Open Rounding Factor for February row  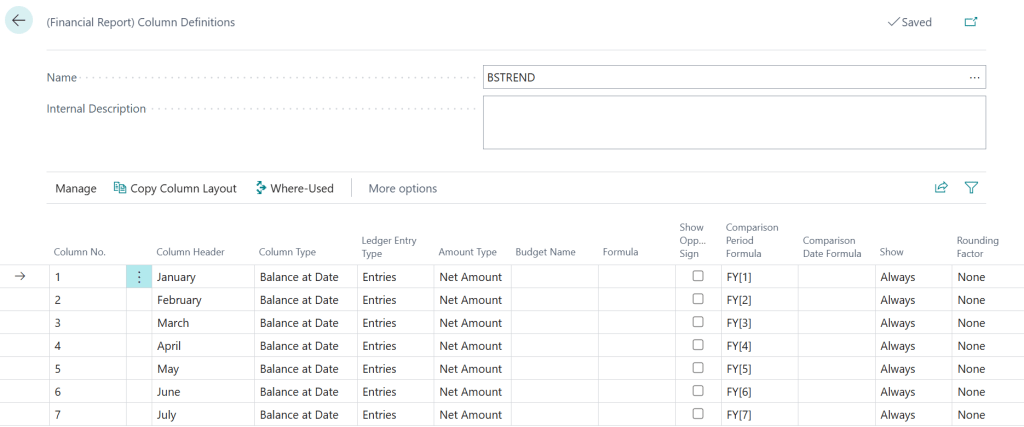point(987,300)
